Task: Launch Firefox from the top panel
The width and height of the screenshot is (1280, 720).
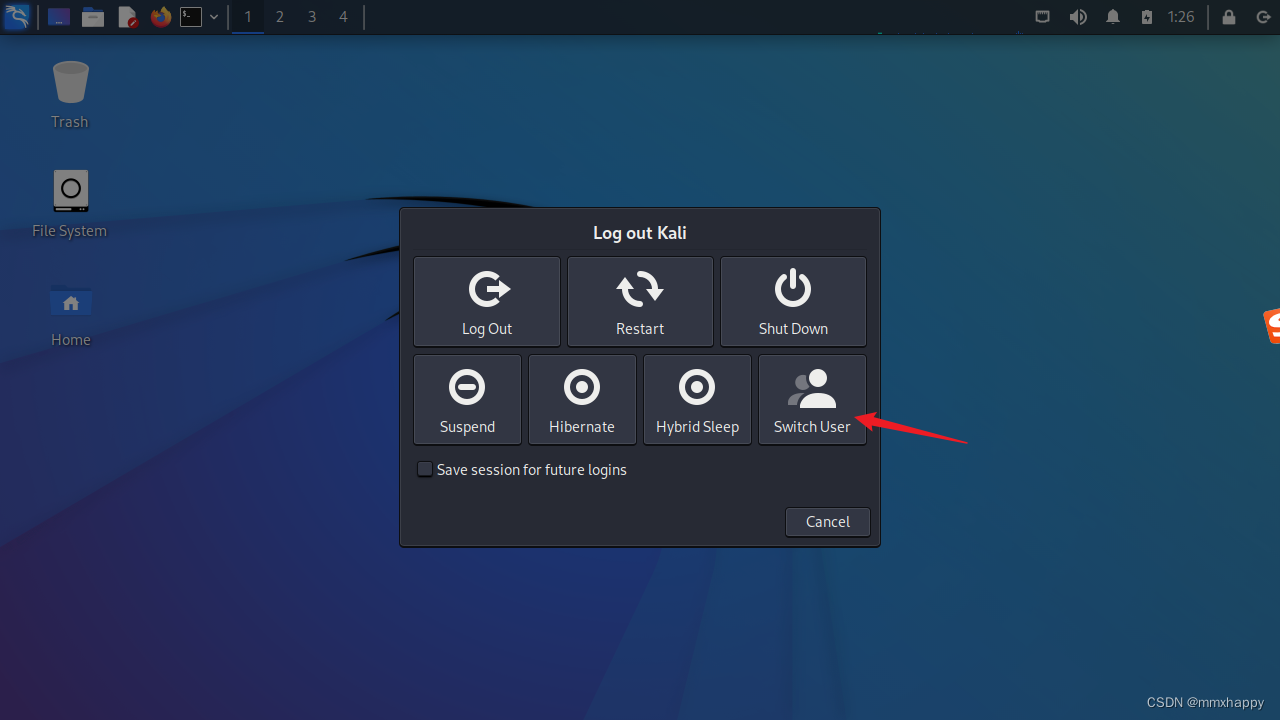Action: click(x=160, y=17)
